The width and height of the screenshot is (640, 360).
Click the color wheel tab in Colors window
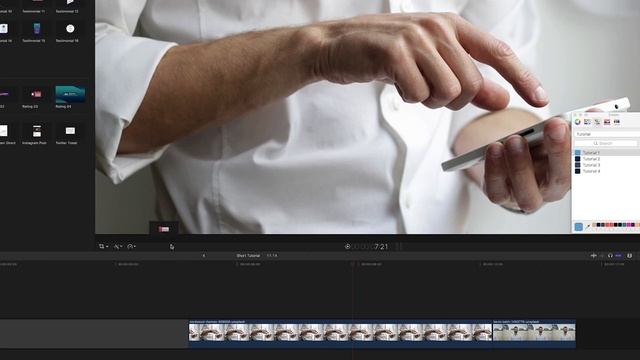[x=578, y=122]
